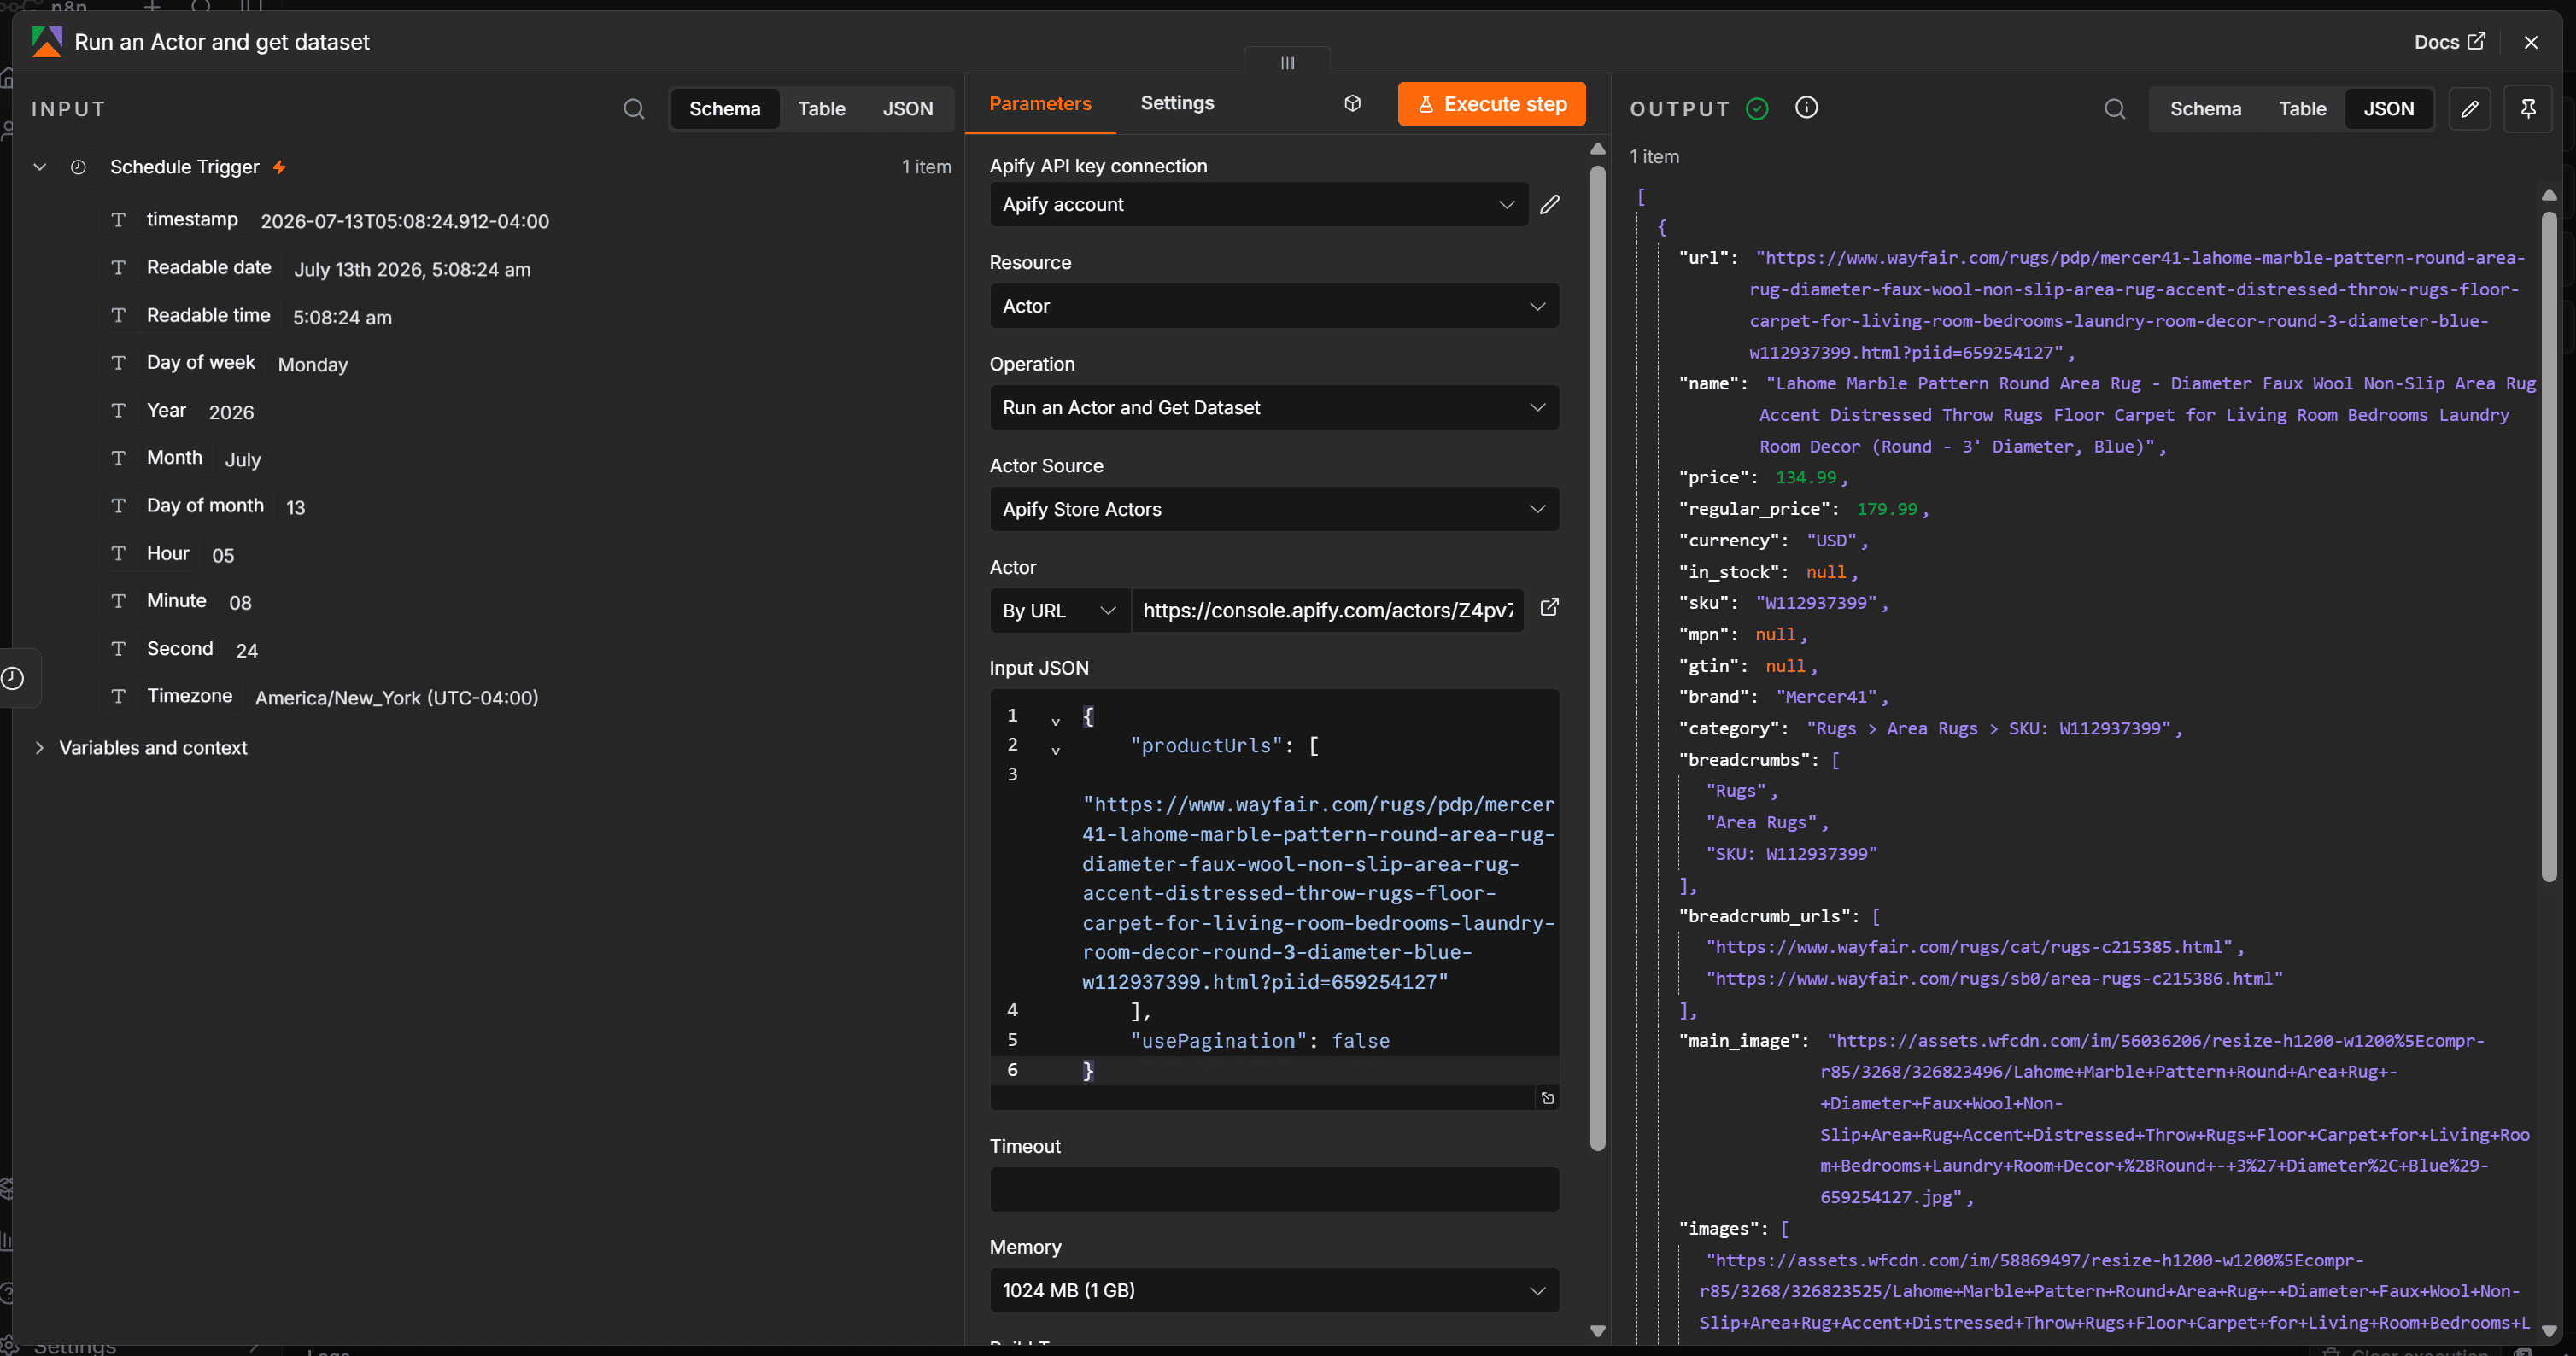Expand the Input JSON editor

coord(1547,1098)
